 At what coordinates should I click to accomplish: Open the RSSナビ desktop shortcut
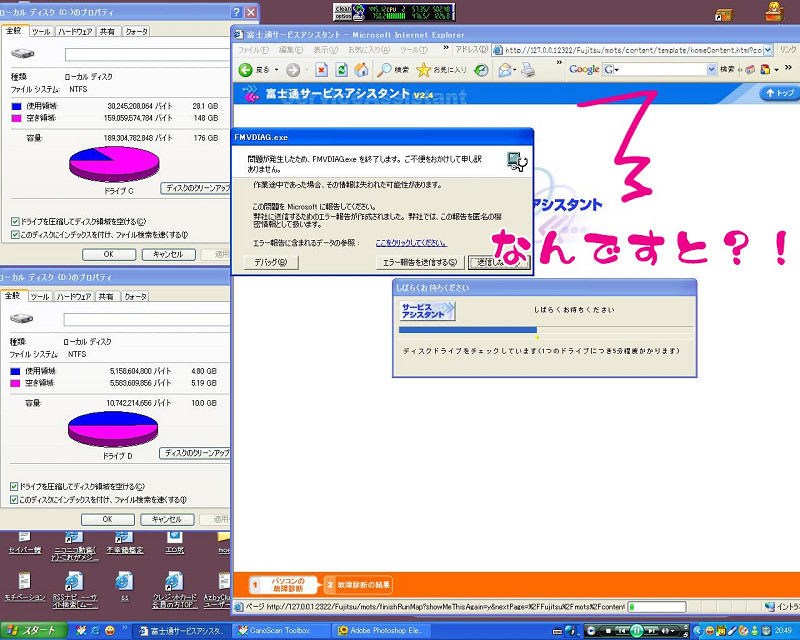74,590
